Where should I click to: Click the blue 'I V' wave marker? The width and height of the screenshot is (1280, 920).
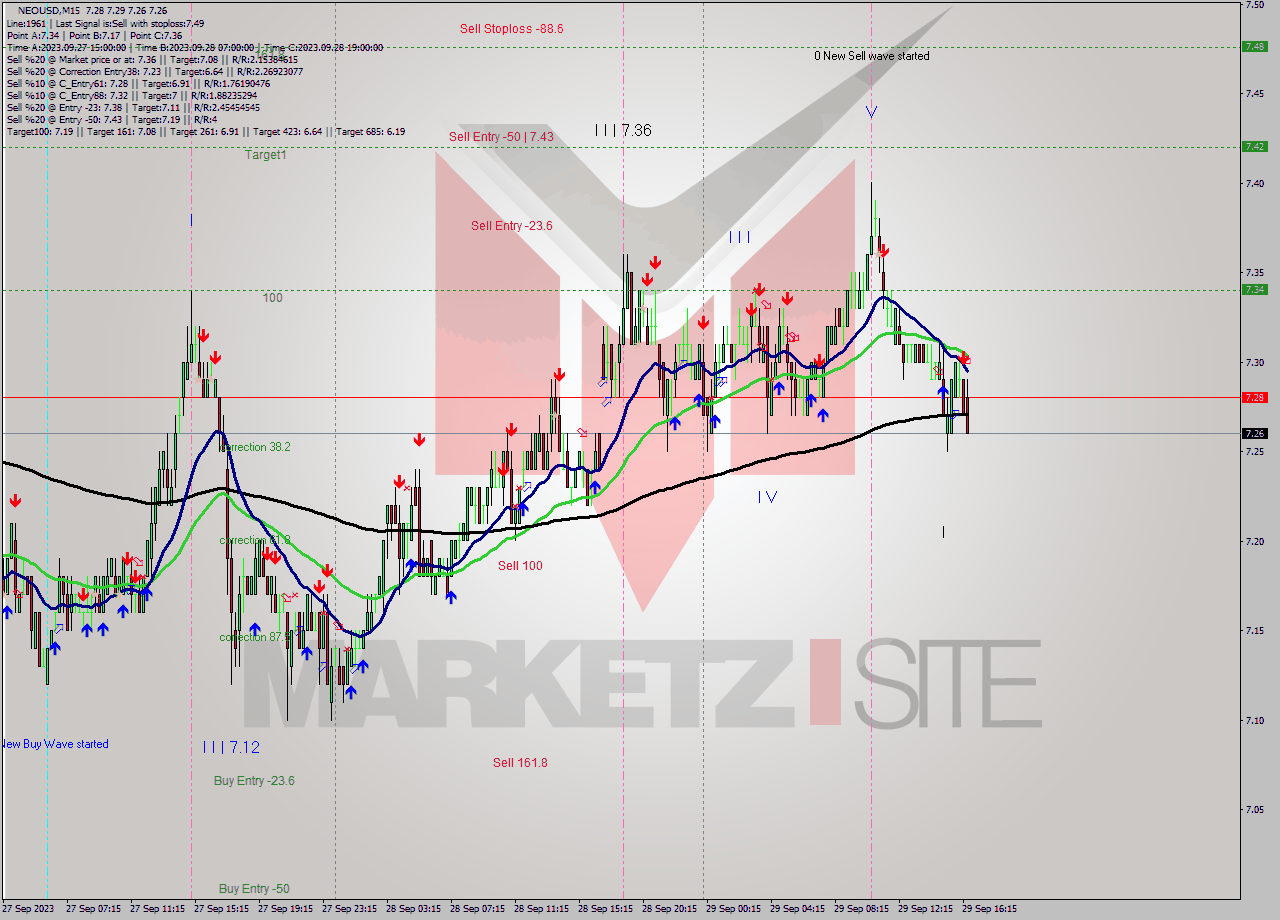[x=767, y=496]
